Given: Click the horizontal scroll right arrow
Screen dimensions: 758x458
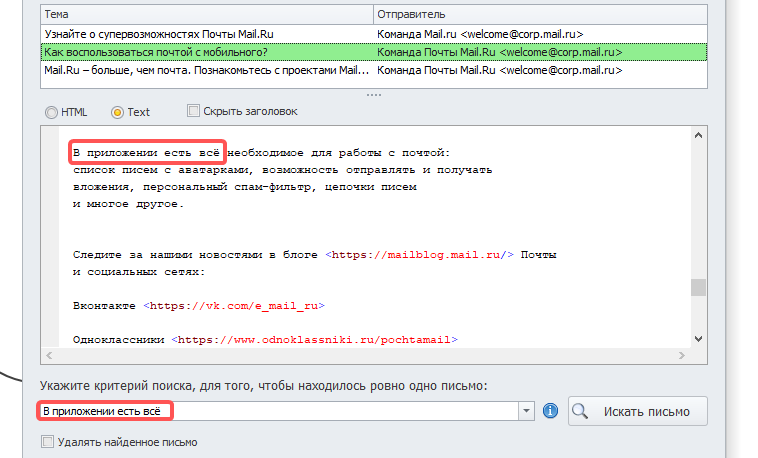Looking at the screenshot, I should (682, 355).
